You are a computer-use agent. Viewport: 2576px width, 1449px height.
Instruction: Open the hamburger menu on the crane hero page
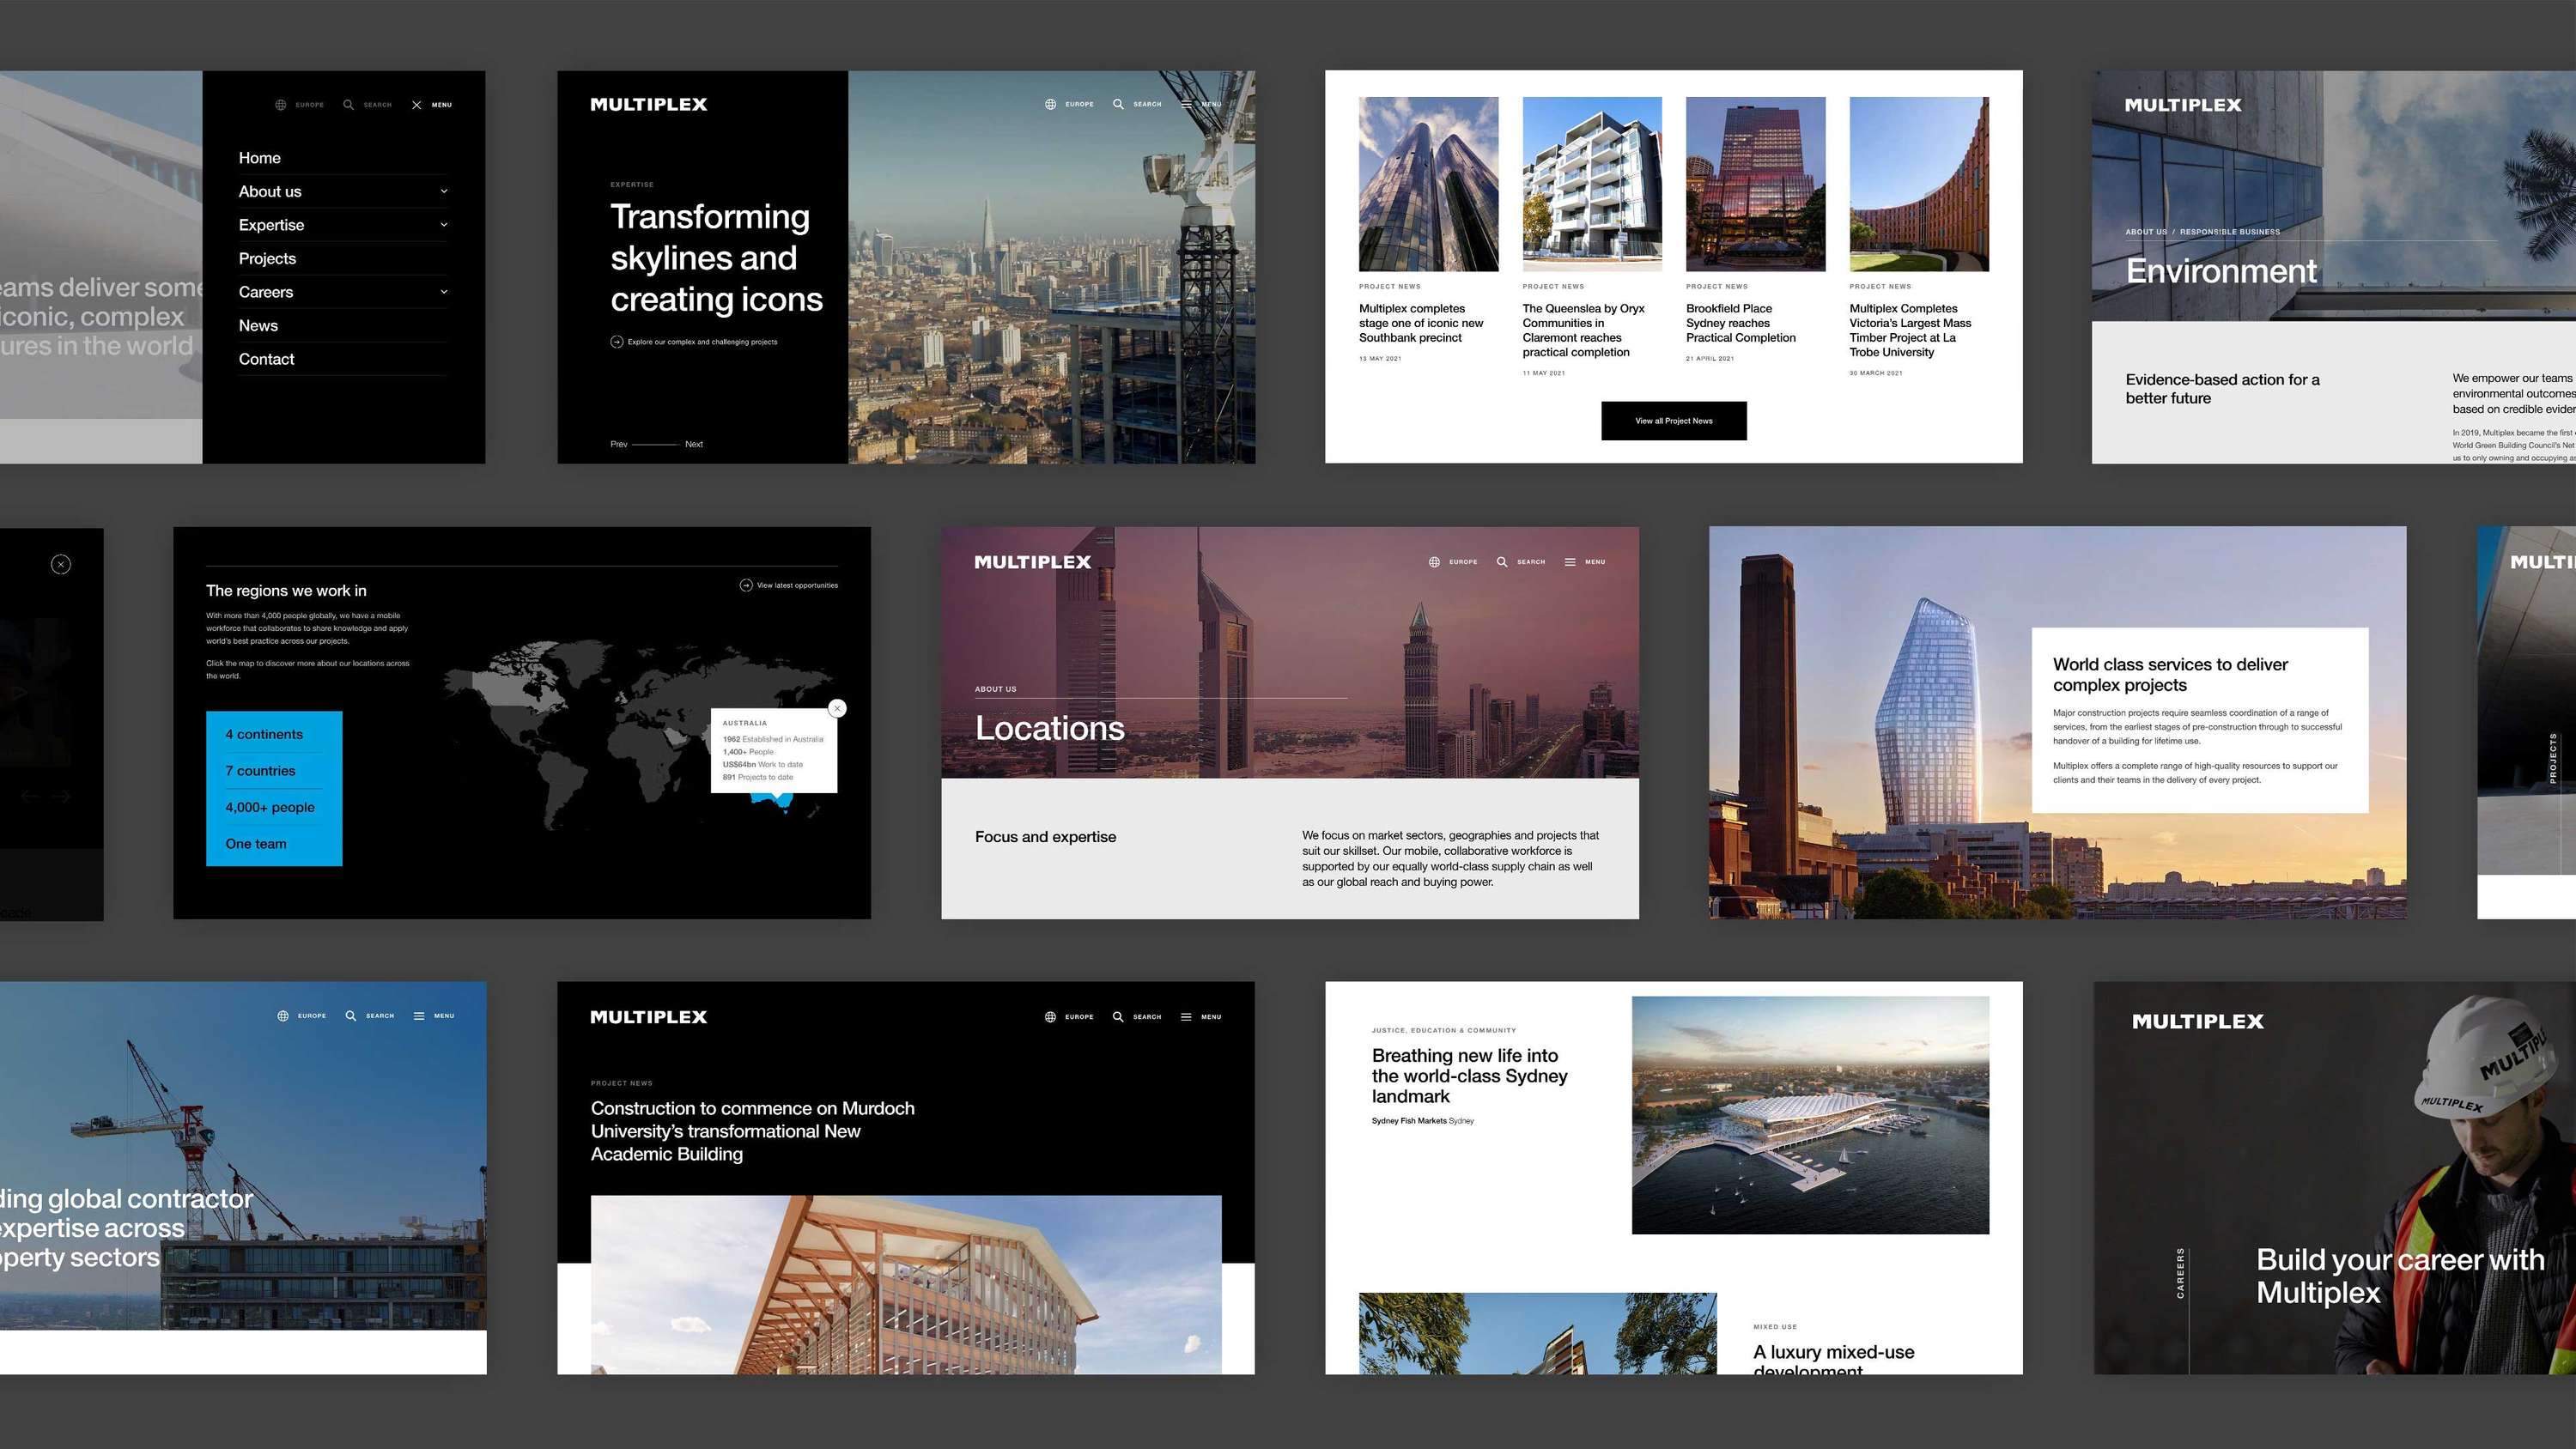tap(419, 1016)
